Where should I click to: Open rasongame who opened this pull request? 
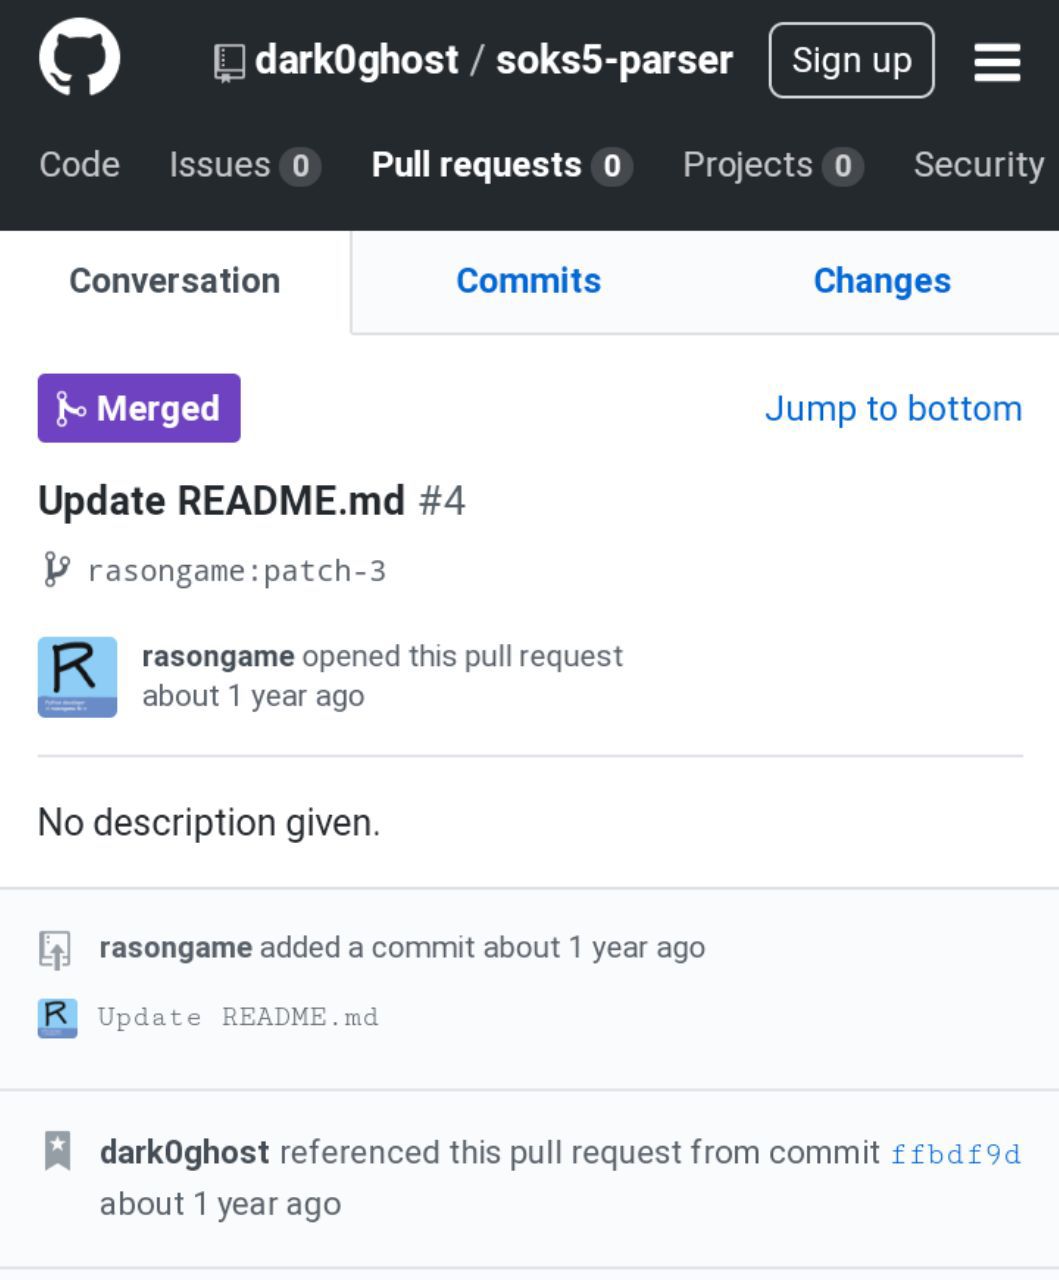218,656
